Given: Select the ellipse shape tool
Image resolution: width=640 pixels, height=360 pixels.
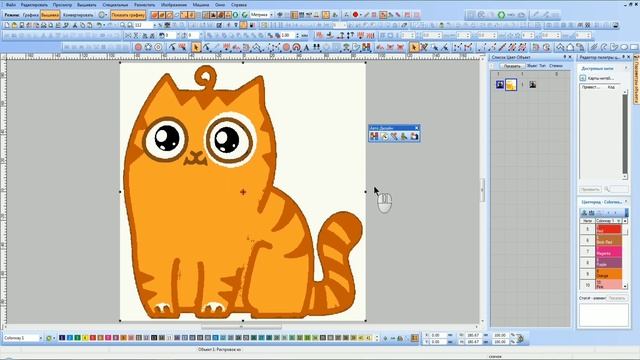Looking at the screenshot, I should tap(624, 47).
